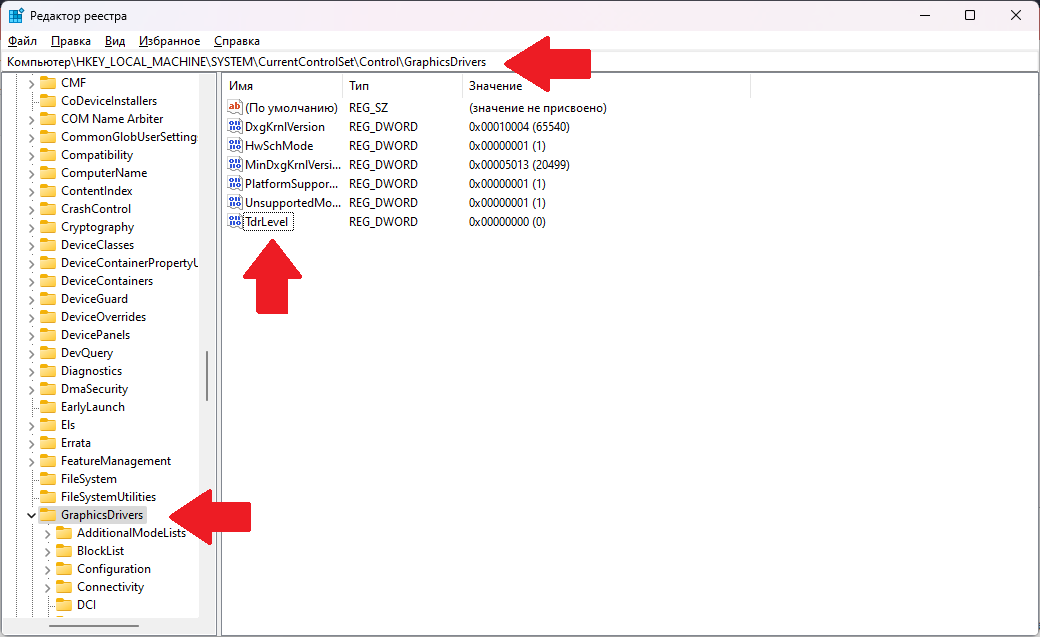Click the Registry Editor title bar icon

tap(16, 16)
